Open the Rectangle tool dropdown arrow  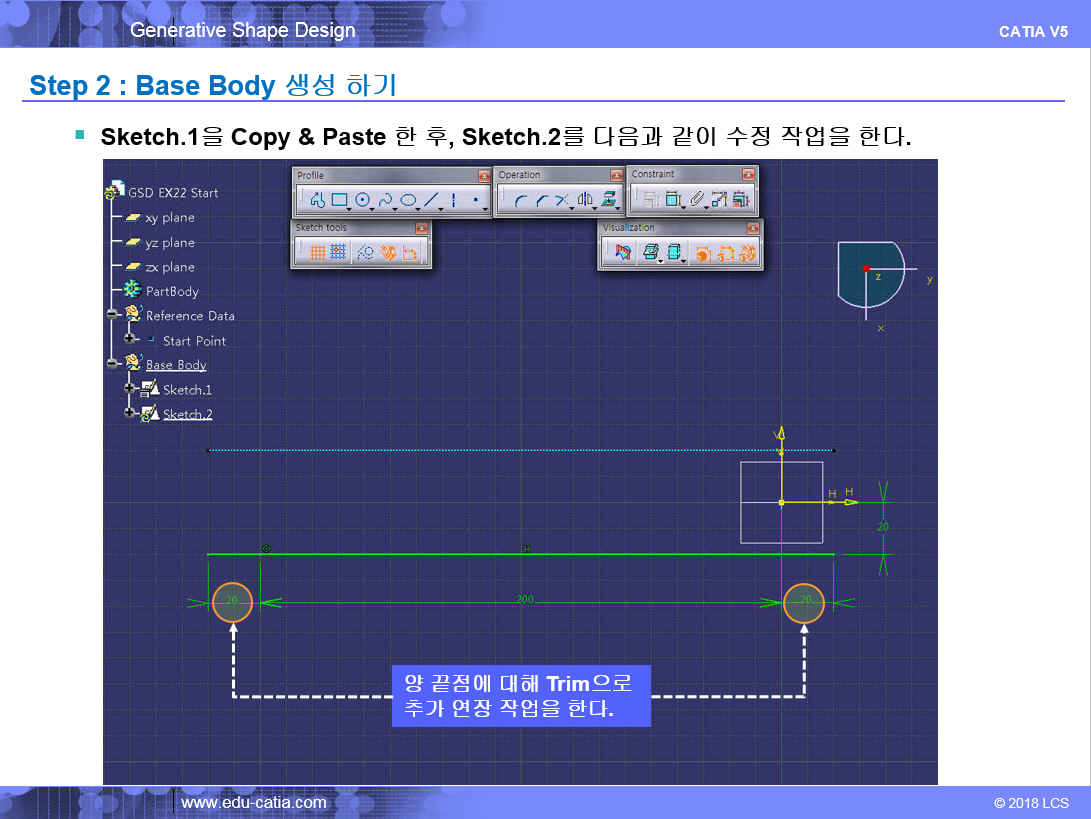(350, 208)
